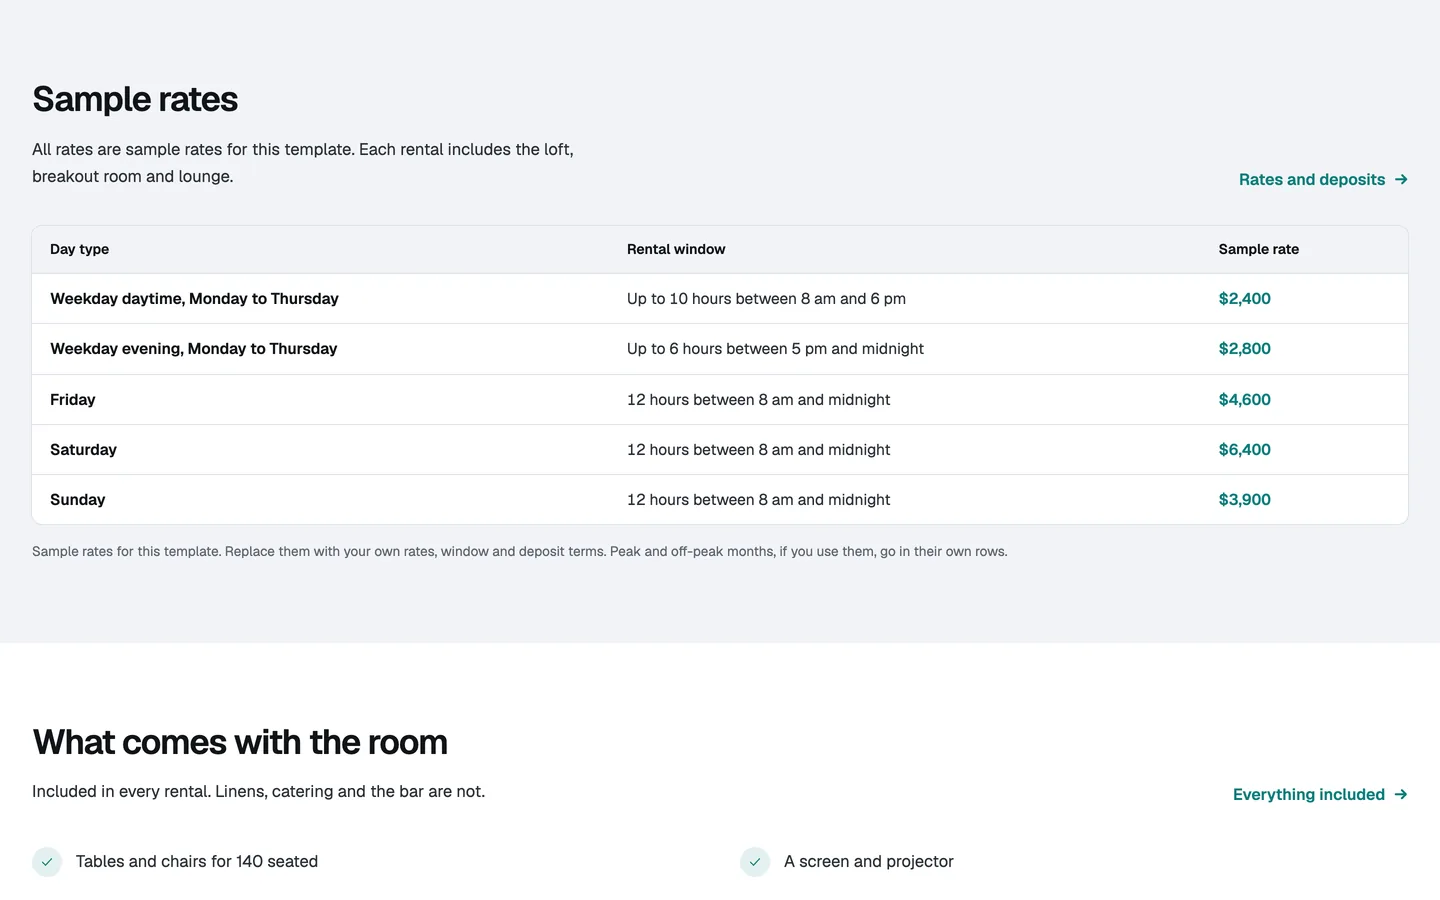1440x900 pixels.
Task: Click the checkmark icon beside Tables and chairs
Action: [47, 862]
